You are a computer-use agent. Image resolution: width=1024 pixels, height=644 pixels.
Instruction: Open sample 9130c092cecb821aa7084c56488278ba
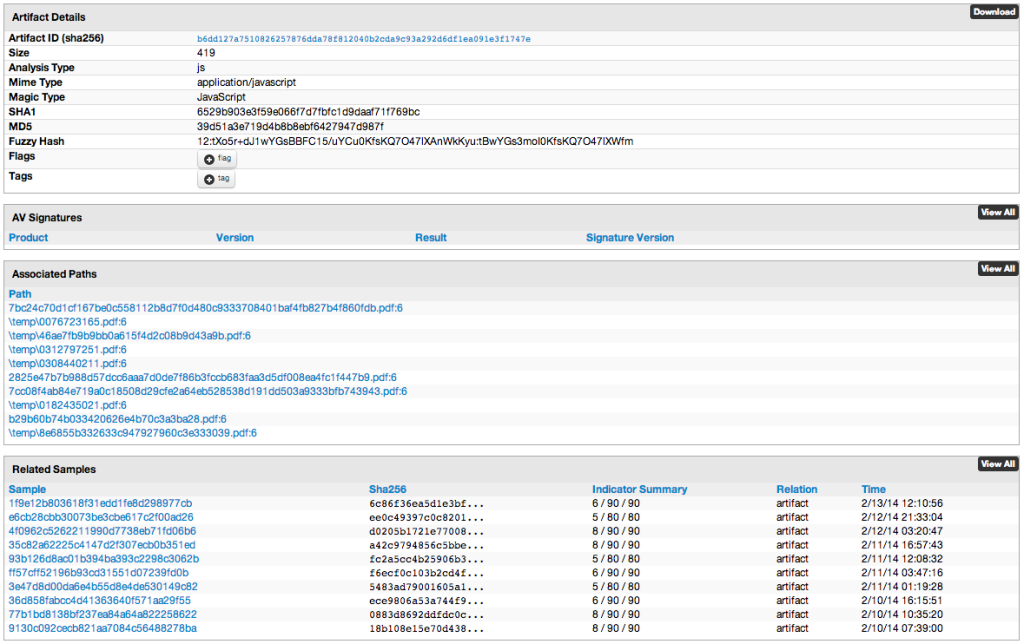[102, 628]
